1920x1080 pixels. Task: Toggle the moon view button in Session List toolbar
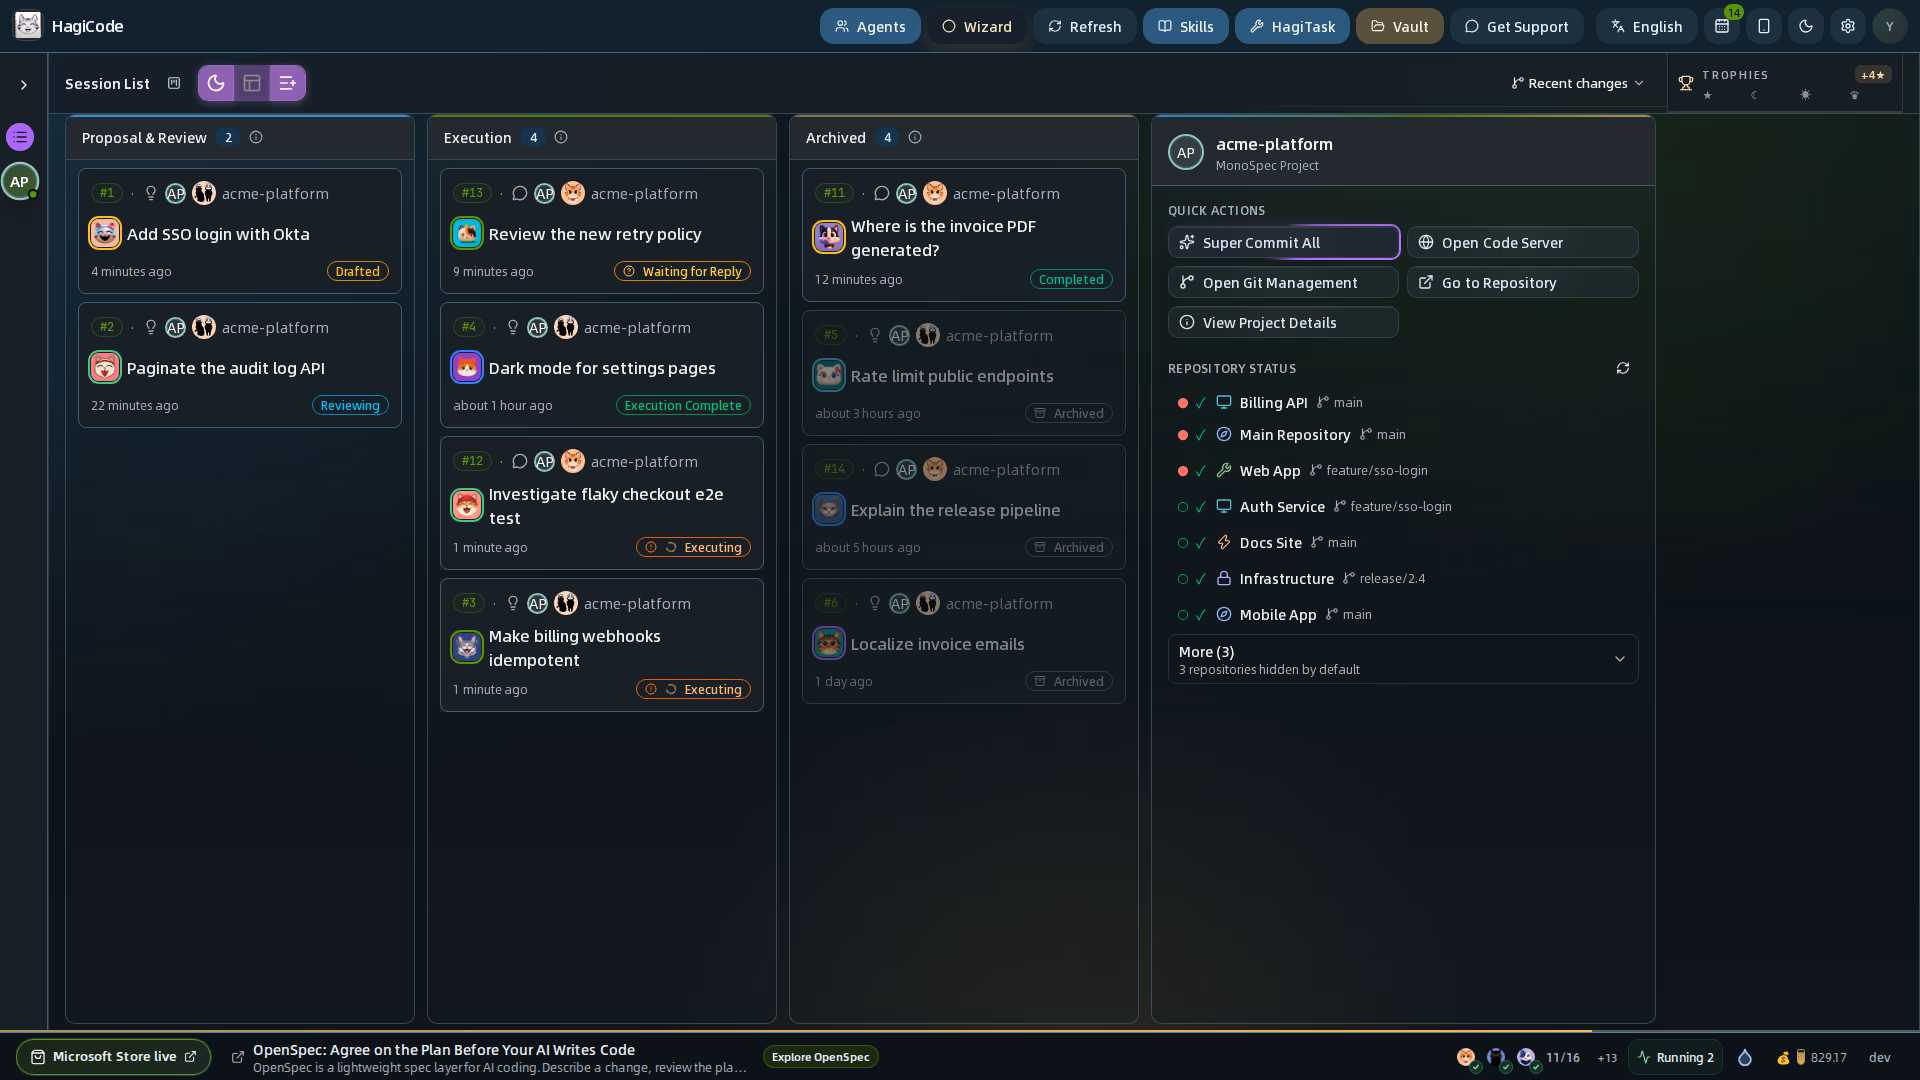[x=216, y=83]
